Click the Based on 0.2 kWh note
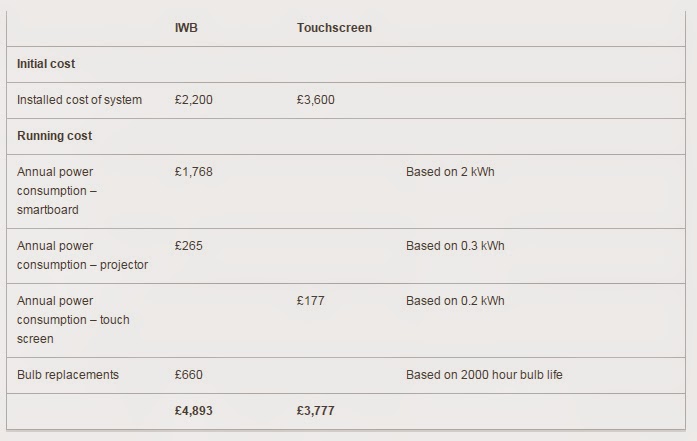Screen dimensions: 697x441 tap(455, 301)
